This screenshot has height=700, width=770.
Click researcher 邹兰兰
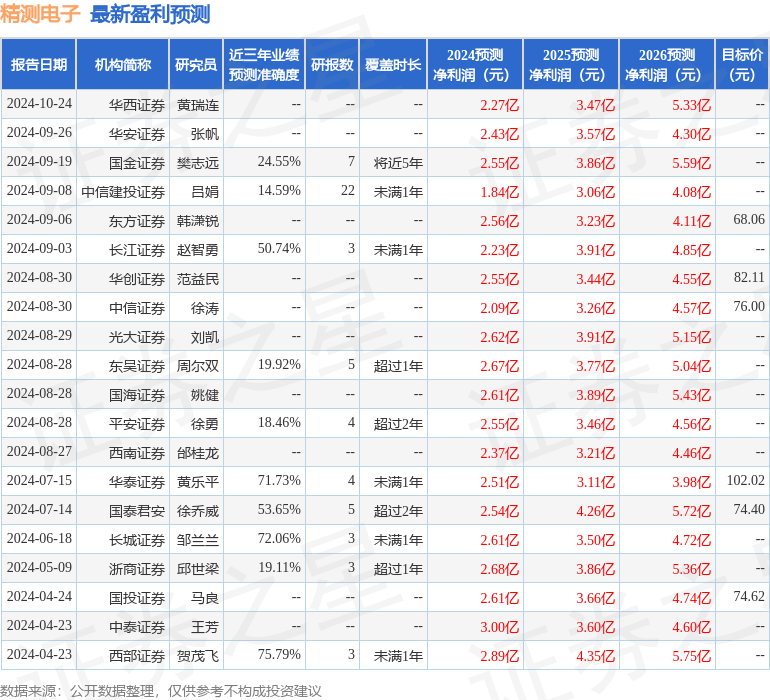pyautogui.click(x=197, y=540)
